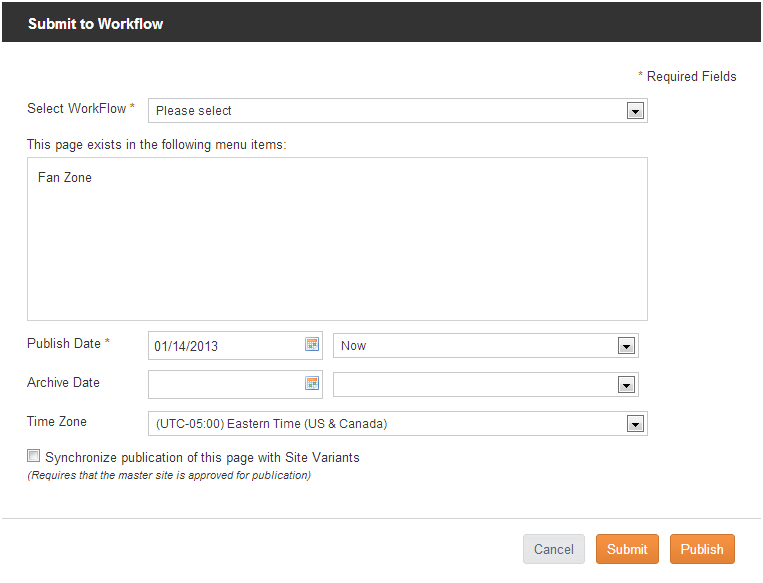Click the Time Zone dropdown arrow button

(x=635, y=424)
